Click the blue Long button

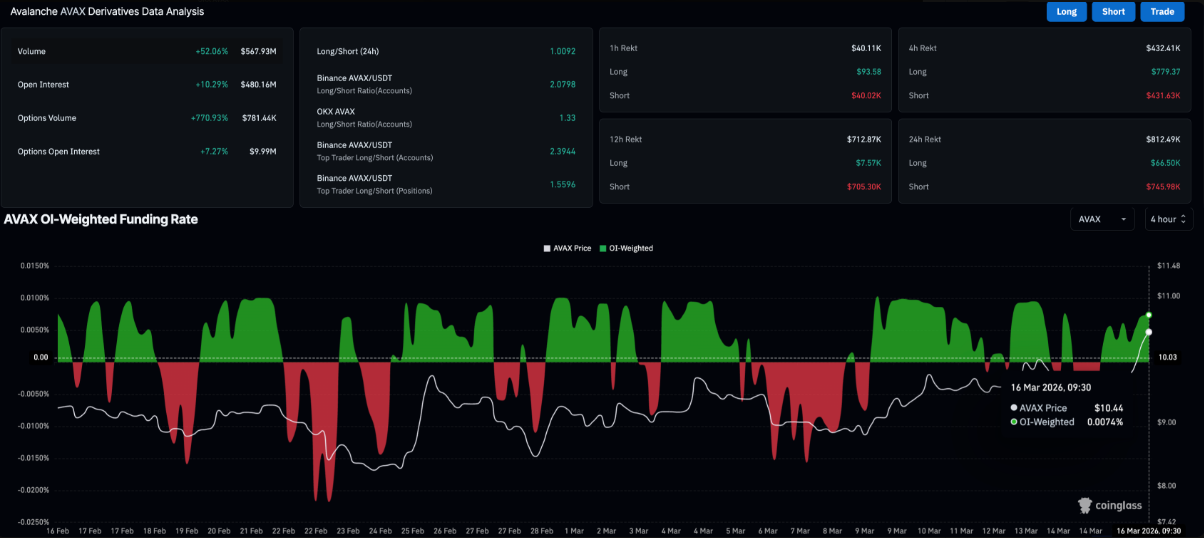tap(1066, 12)
